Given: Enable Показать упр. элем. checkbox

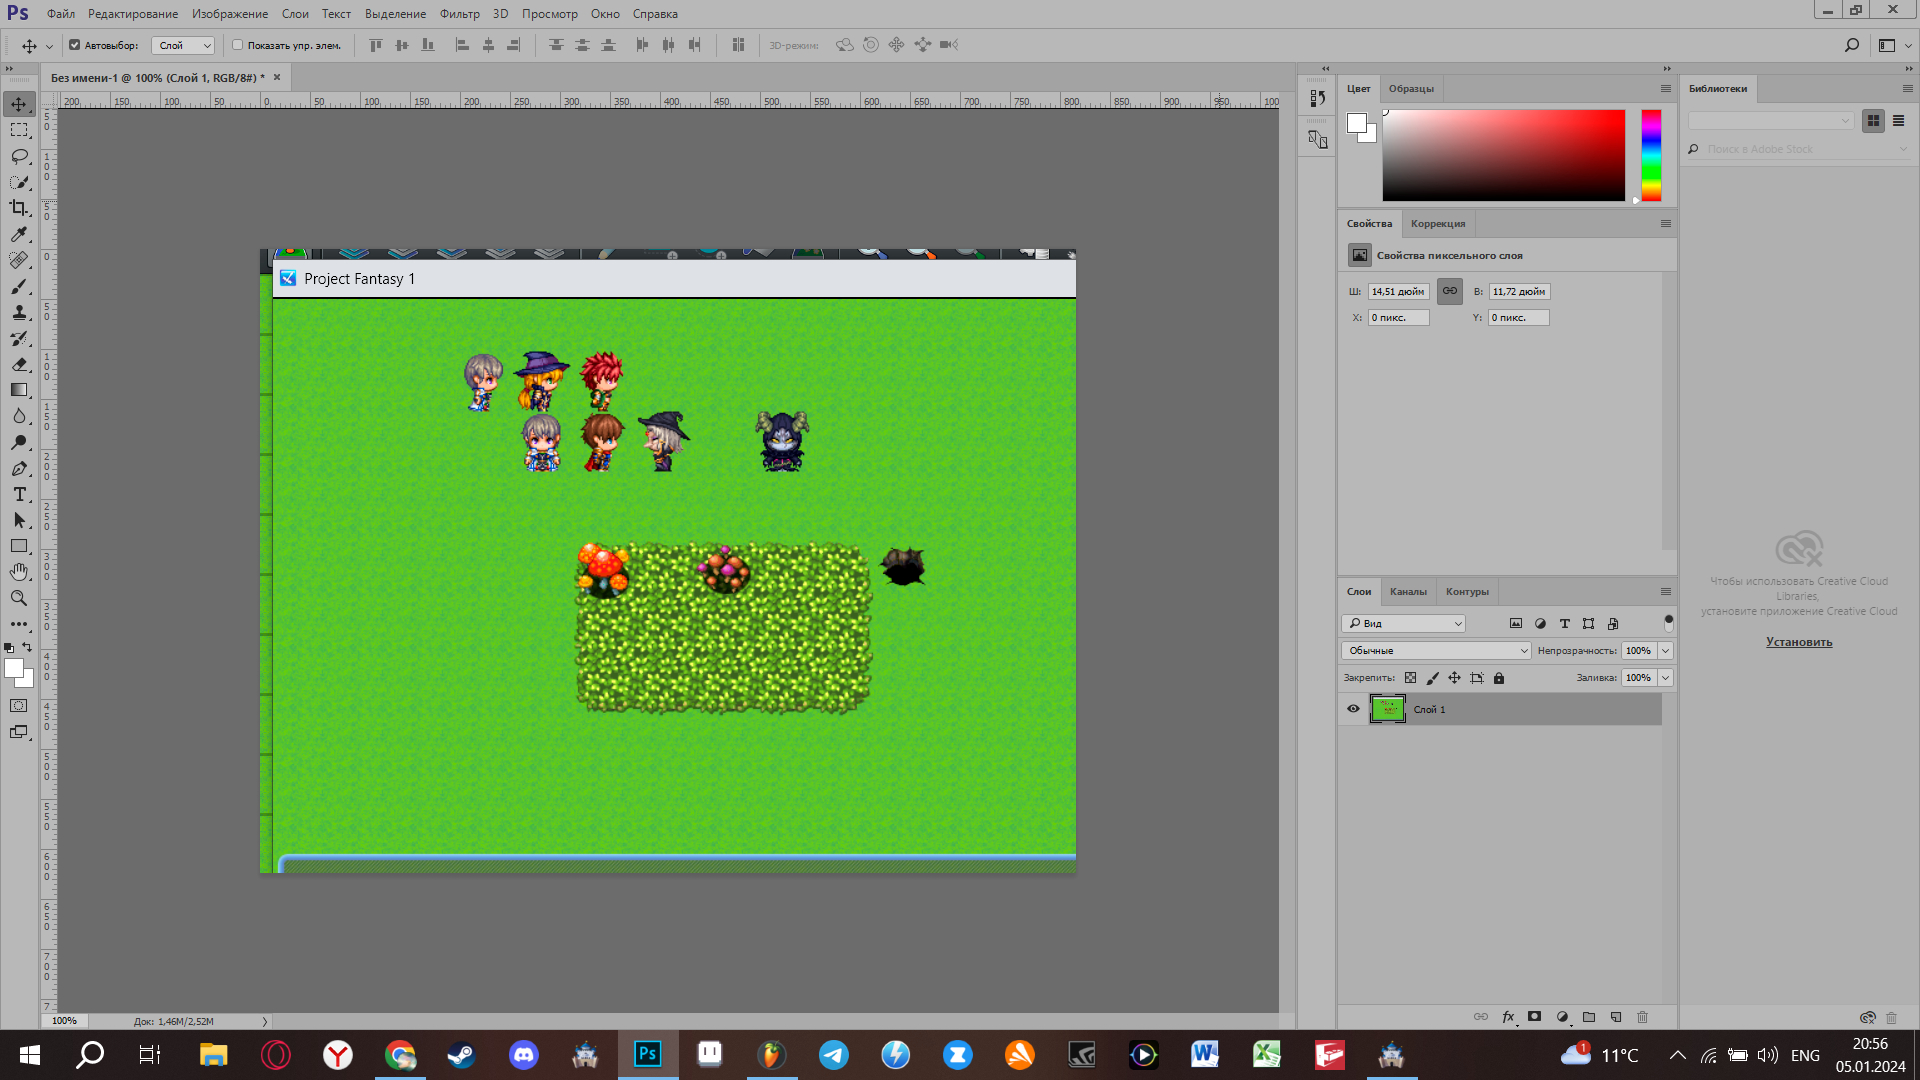Looking at the screenshot, I should pos(238,45).
